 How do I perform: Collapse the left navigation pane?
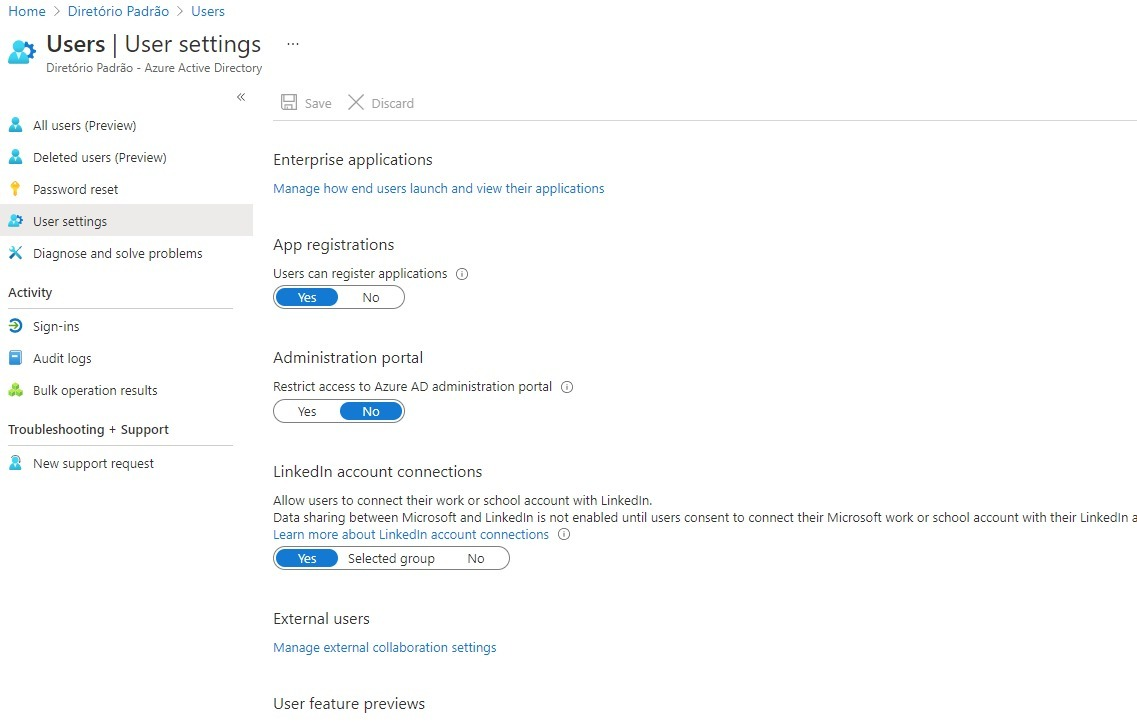[x=241, y=96]
